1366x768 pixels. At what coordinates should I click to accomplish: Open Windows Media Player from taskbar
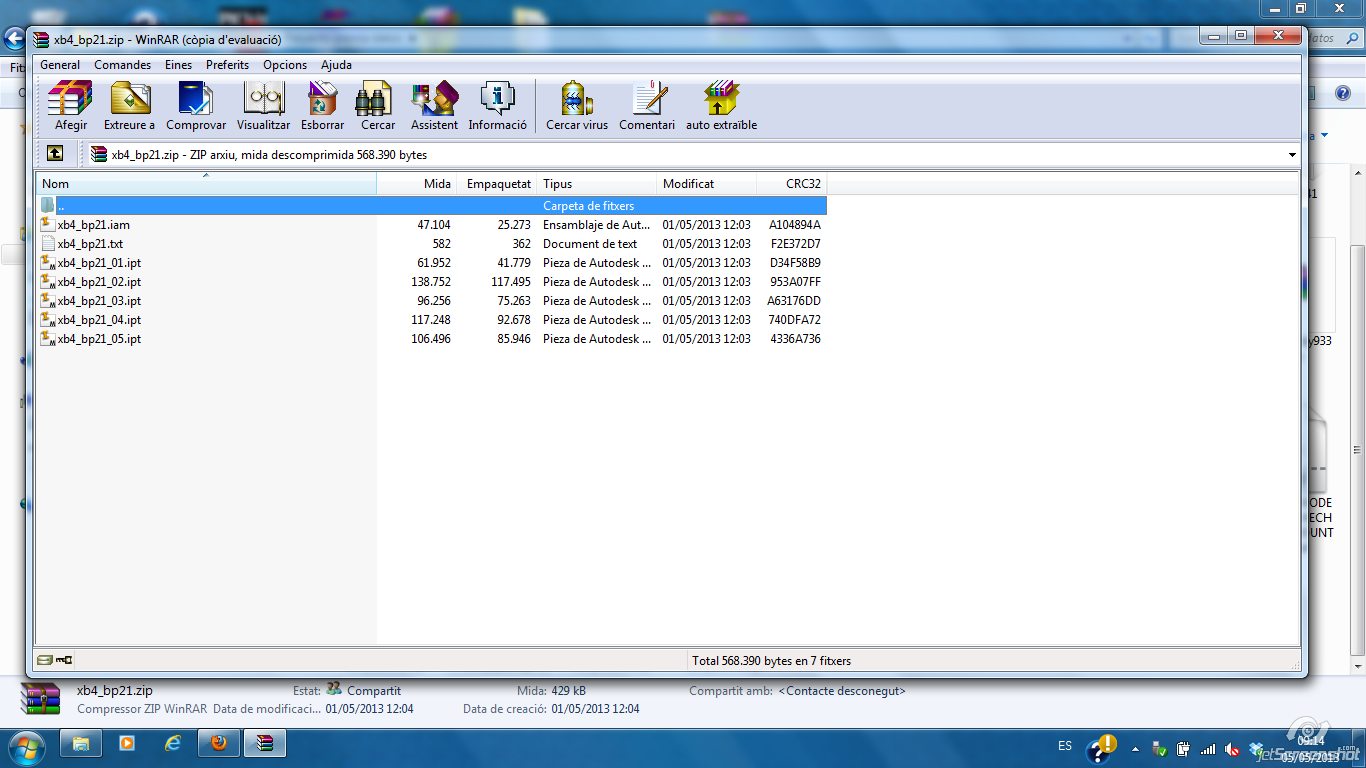pyautogui.click(x=127, y=744)
